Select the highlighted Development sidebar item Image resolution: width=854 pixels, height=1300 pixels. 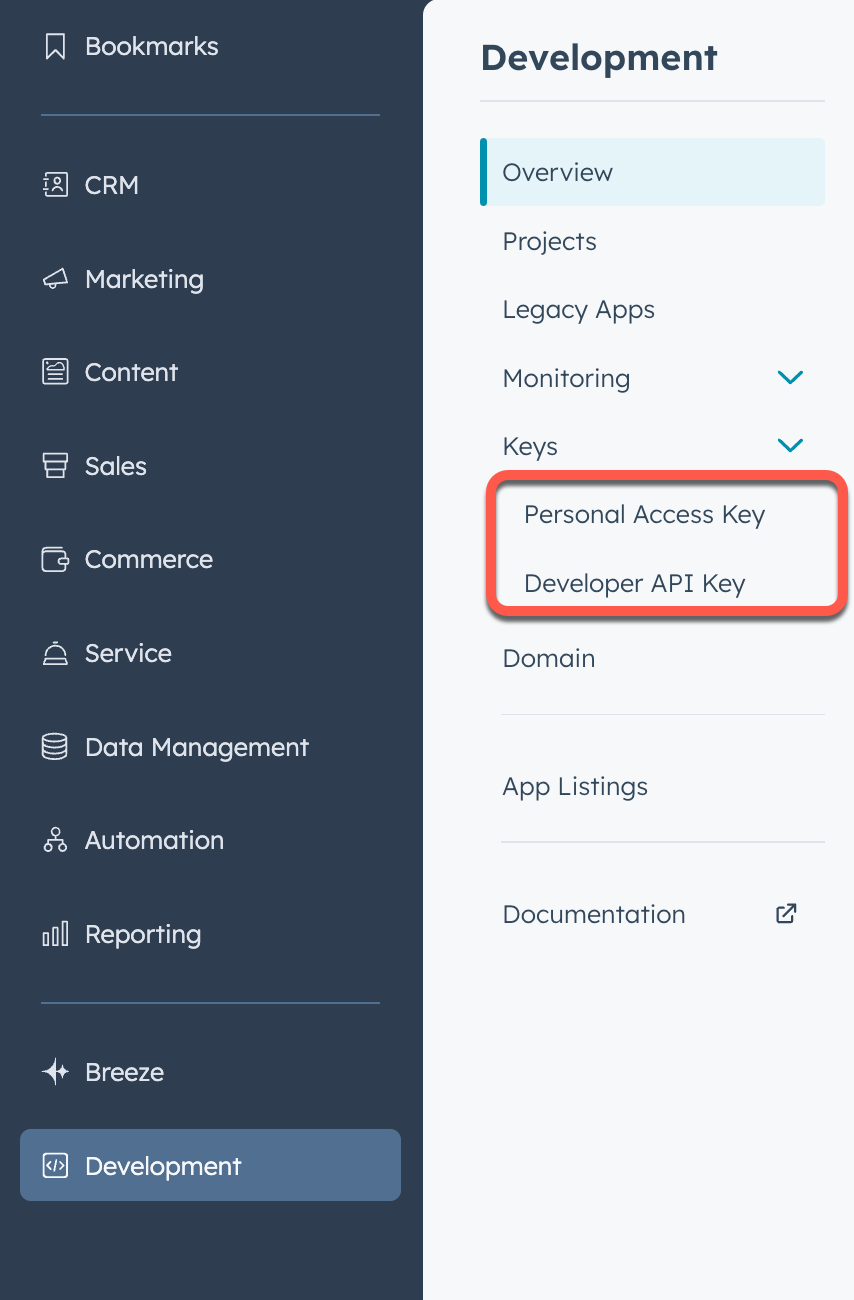(x=210, y=1165)
